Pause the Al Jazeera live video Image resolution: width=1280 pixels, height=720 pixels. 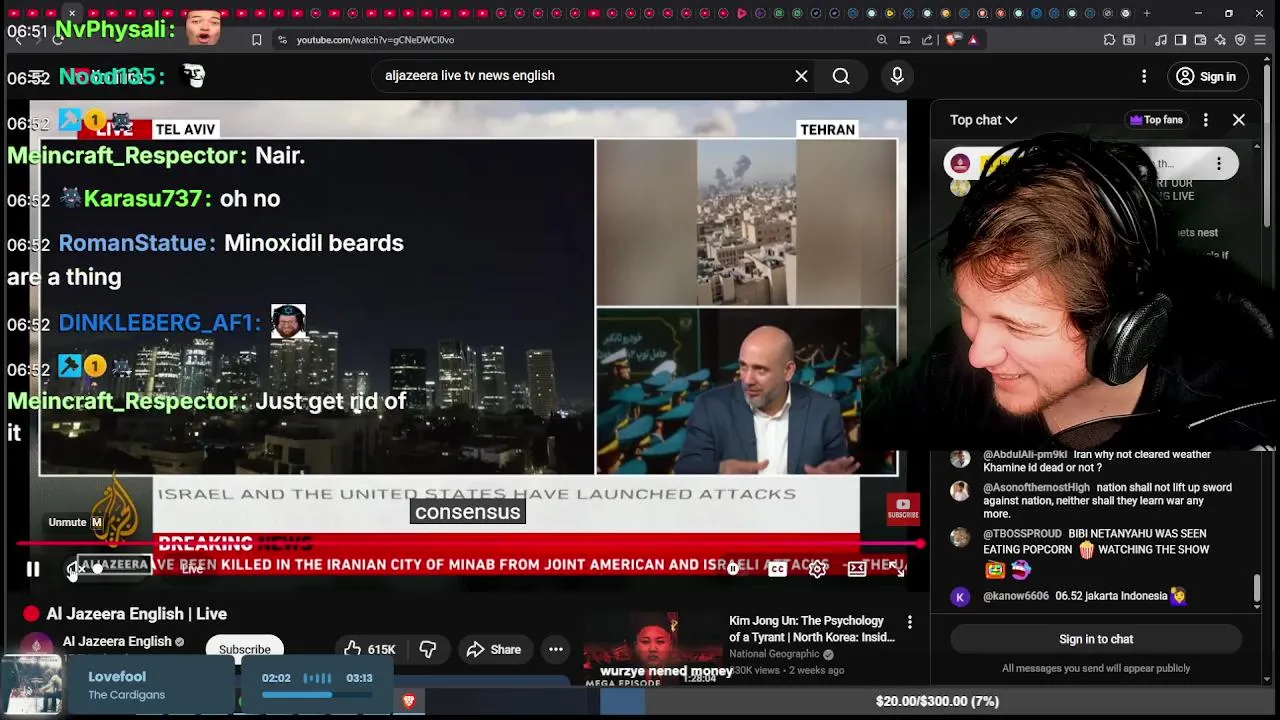coord(32,569)
